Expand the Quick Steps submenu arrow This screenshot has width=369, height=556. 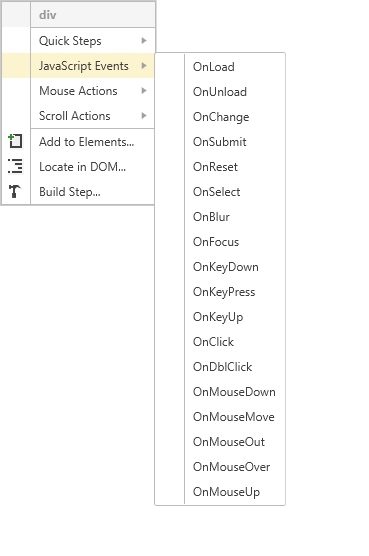pos(144,41)
